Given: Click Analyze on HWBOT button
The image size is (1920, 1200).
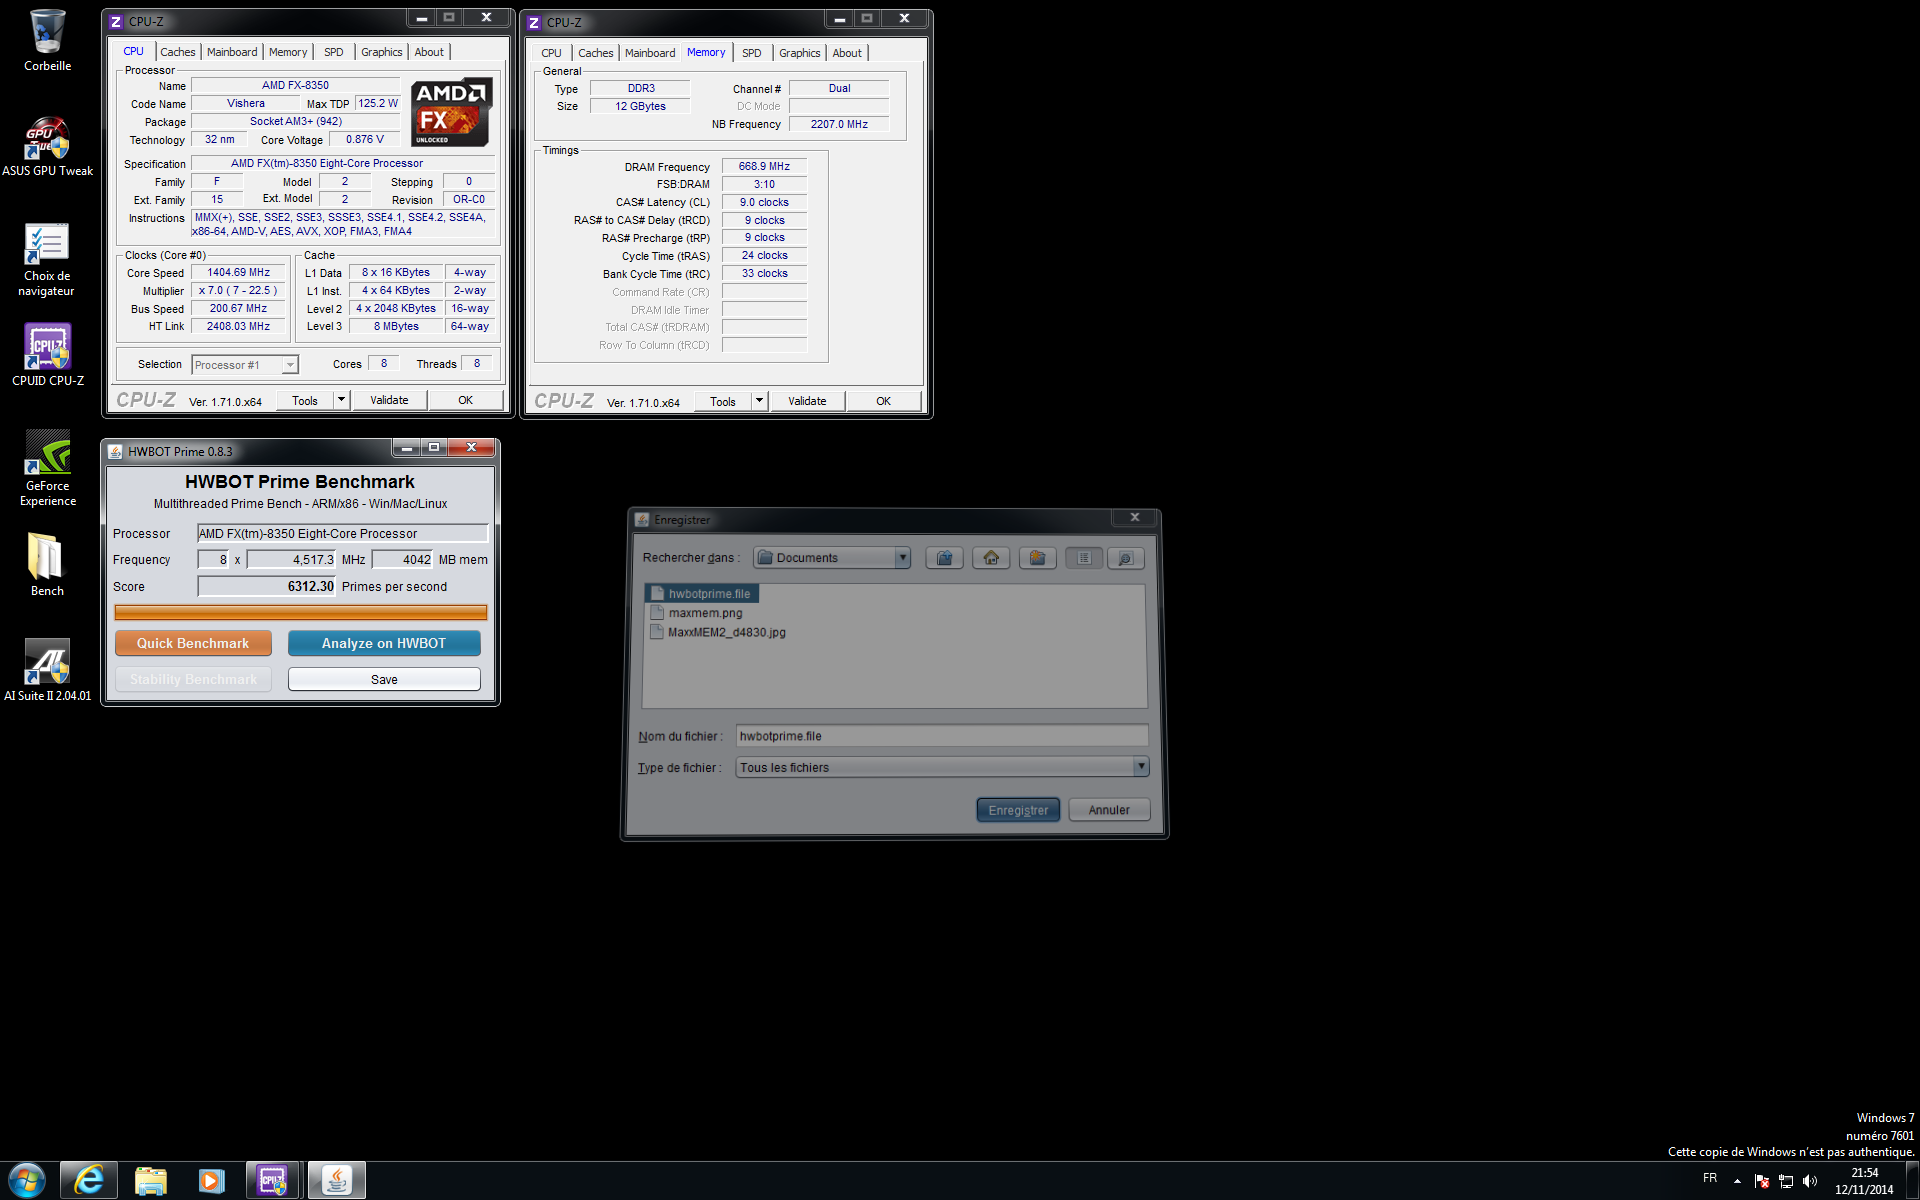Looking at the screenshot, I should tap(384, 643).
